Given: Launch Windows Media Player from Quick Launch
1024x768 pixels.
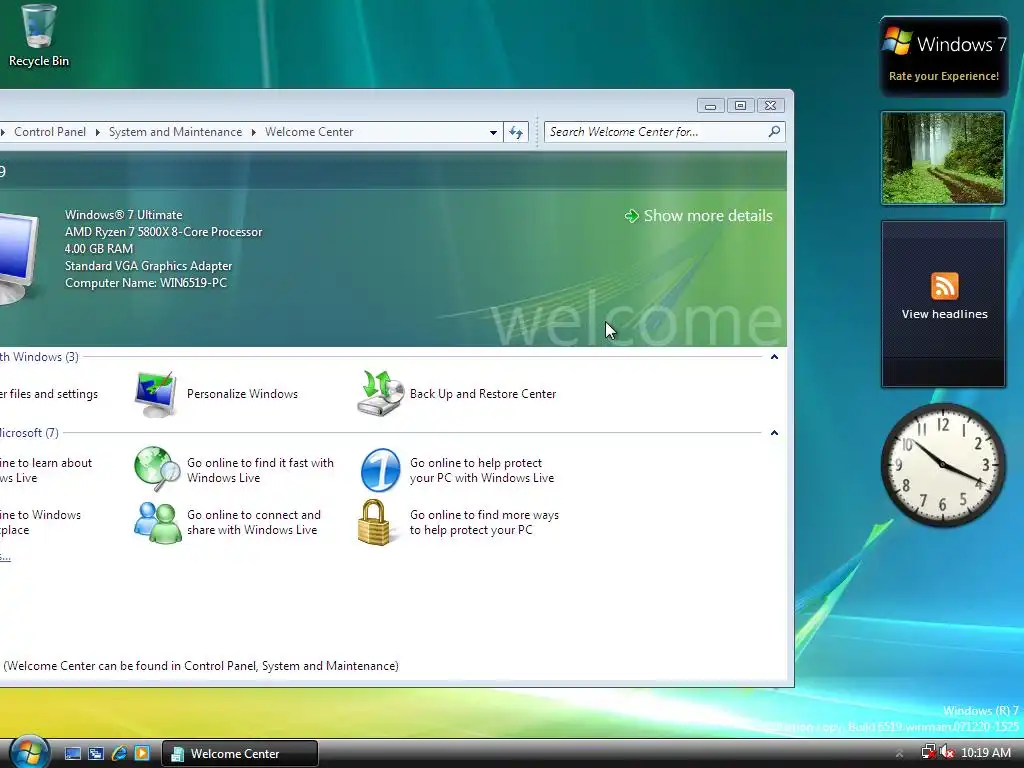Looking at the screenshot, I should click(142, 754).
